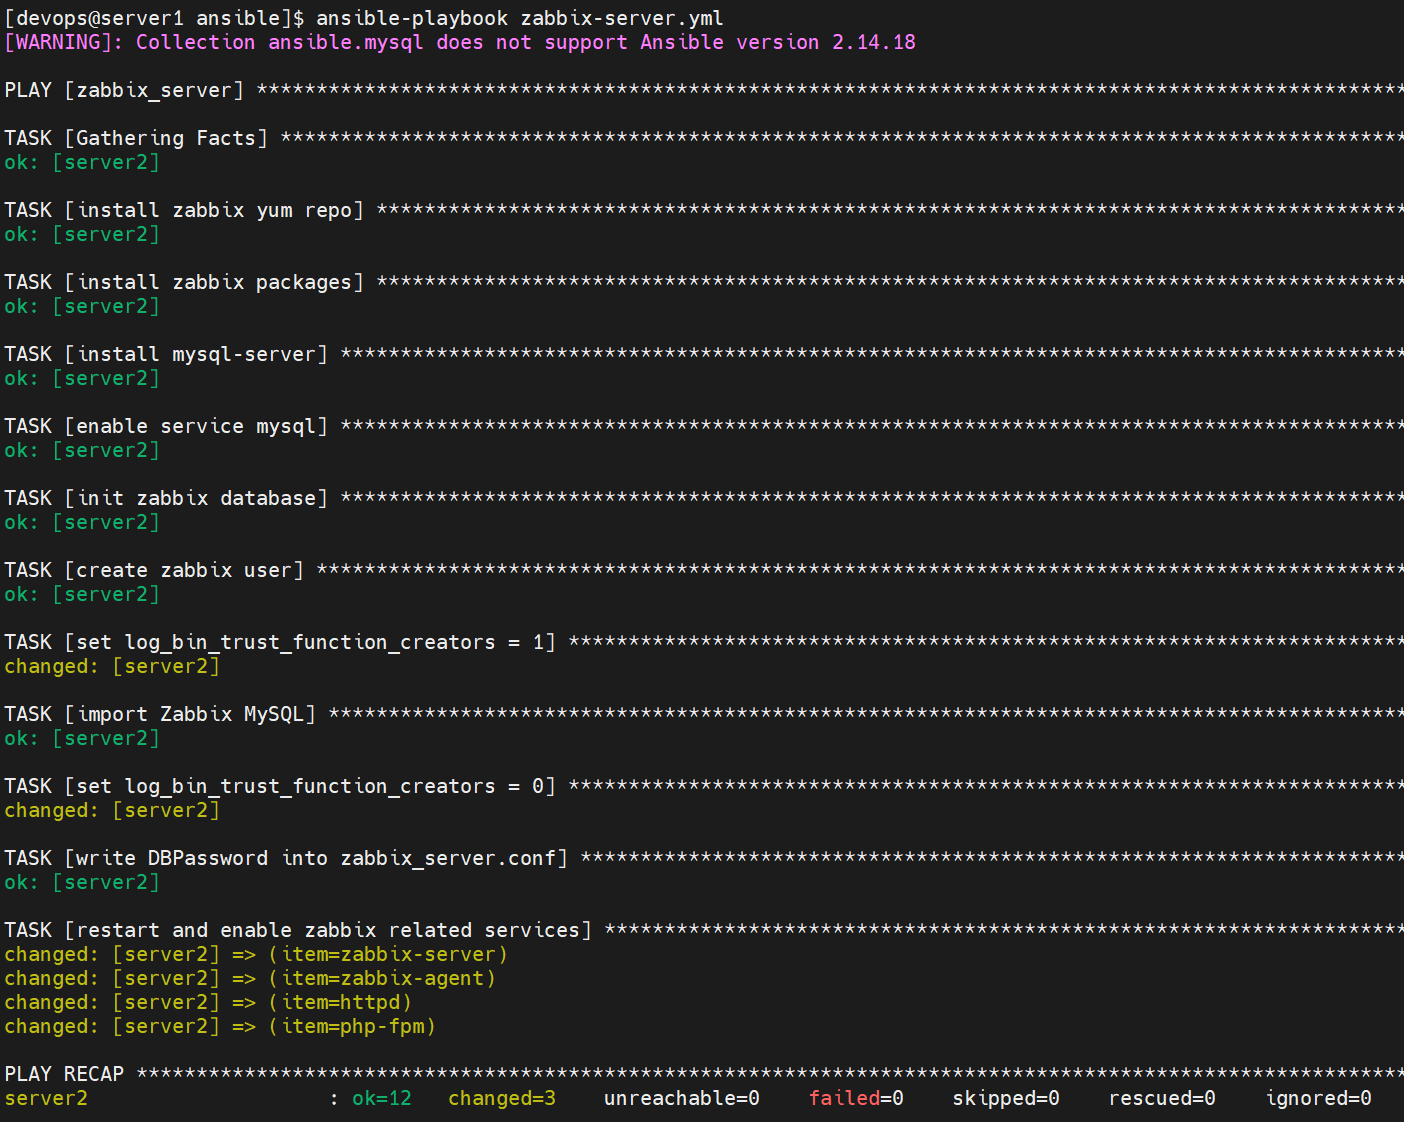
Task: Click "changed: [server2]" under log_bin_trust_function_creators = 1
Action: click(112, 666)
